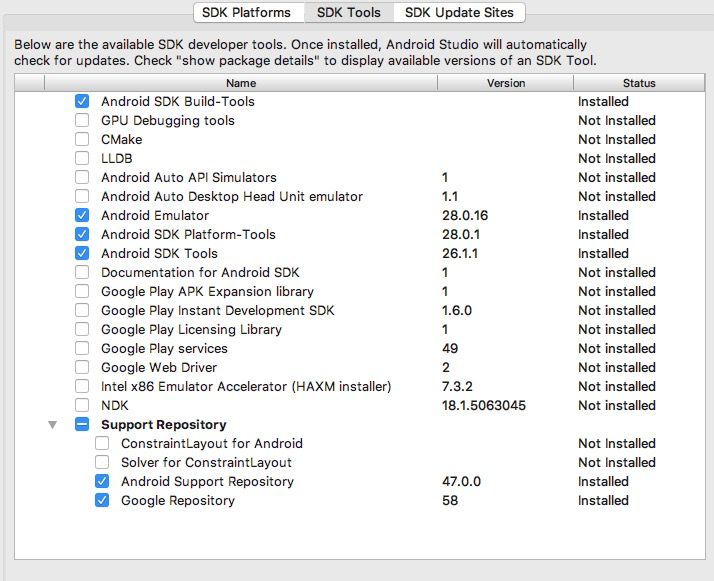
Task: Check Documentation for Android SDK checkbox
Action: coord(82,272)
